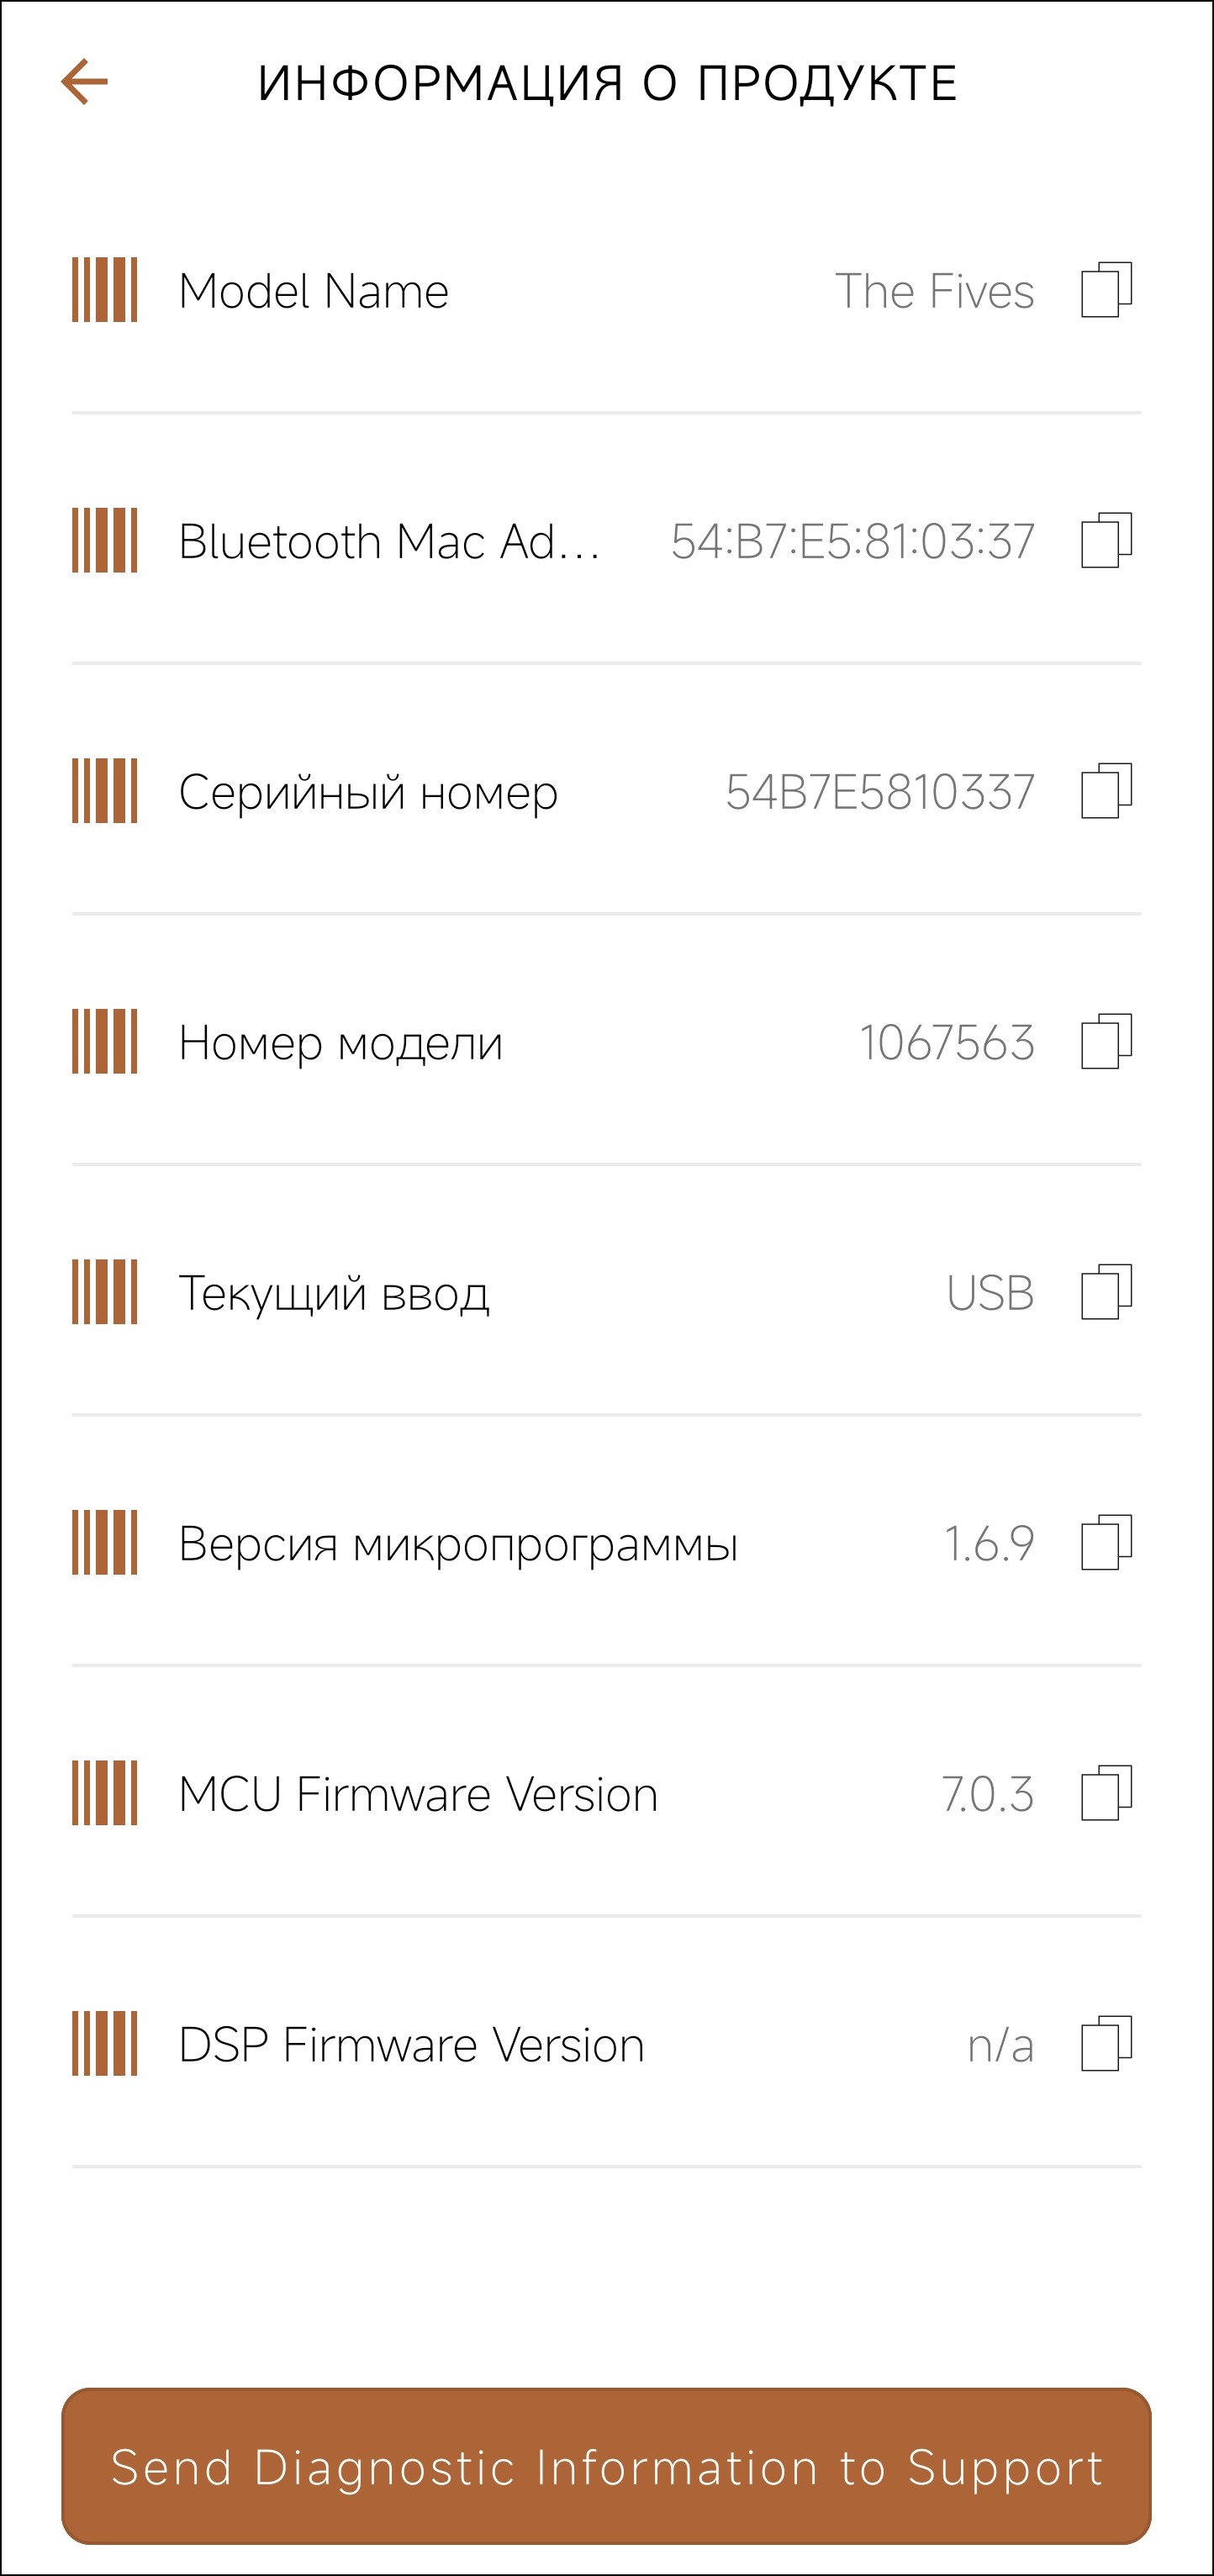Tap the Model Name barcode icon
1214x2576 pixels.
point(104,290)
